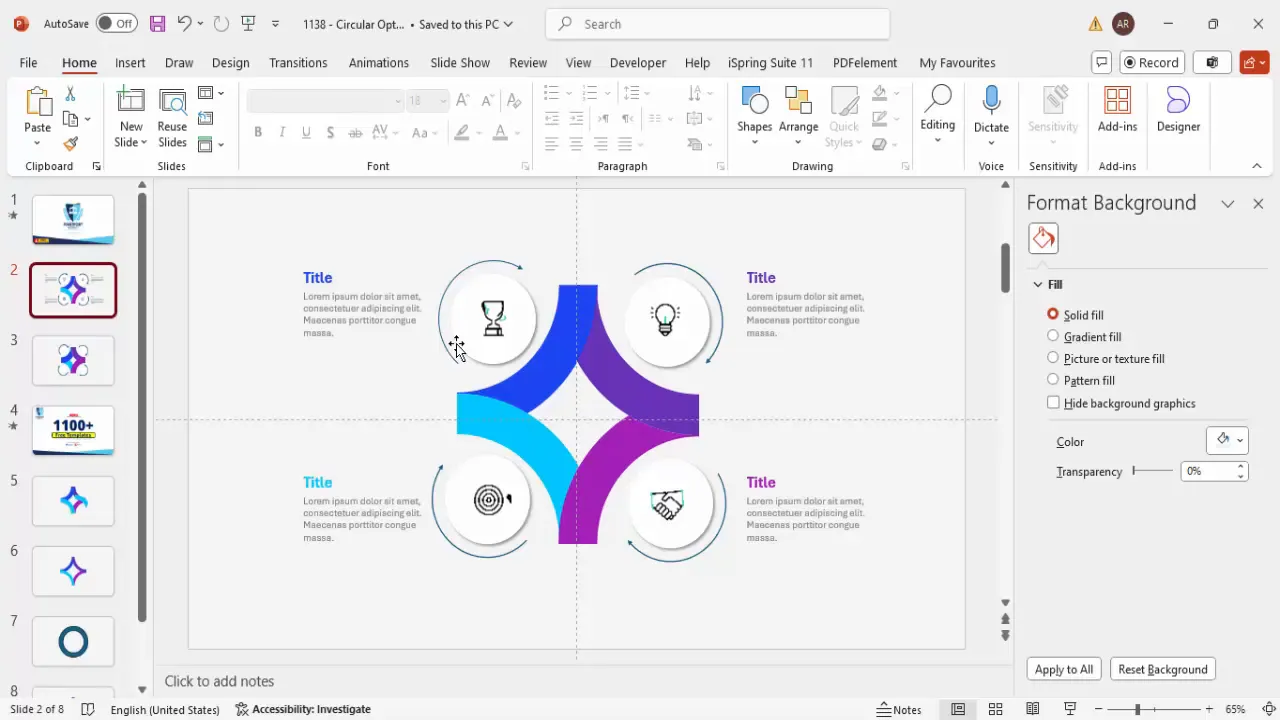This screenshot has height=720, width=1280.
Task: Open the iSpring Suite 11 tab
Action: coord(770,62)
